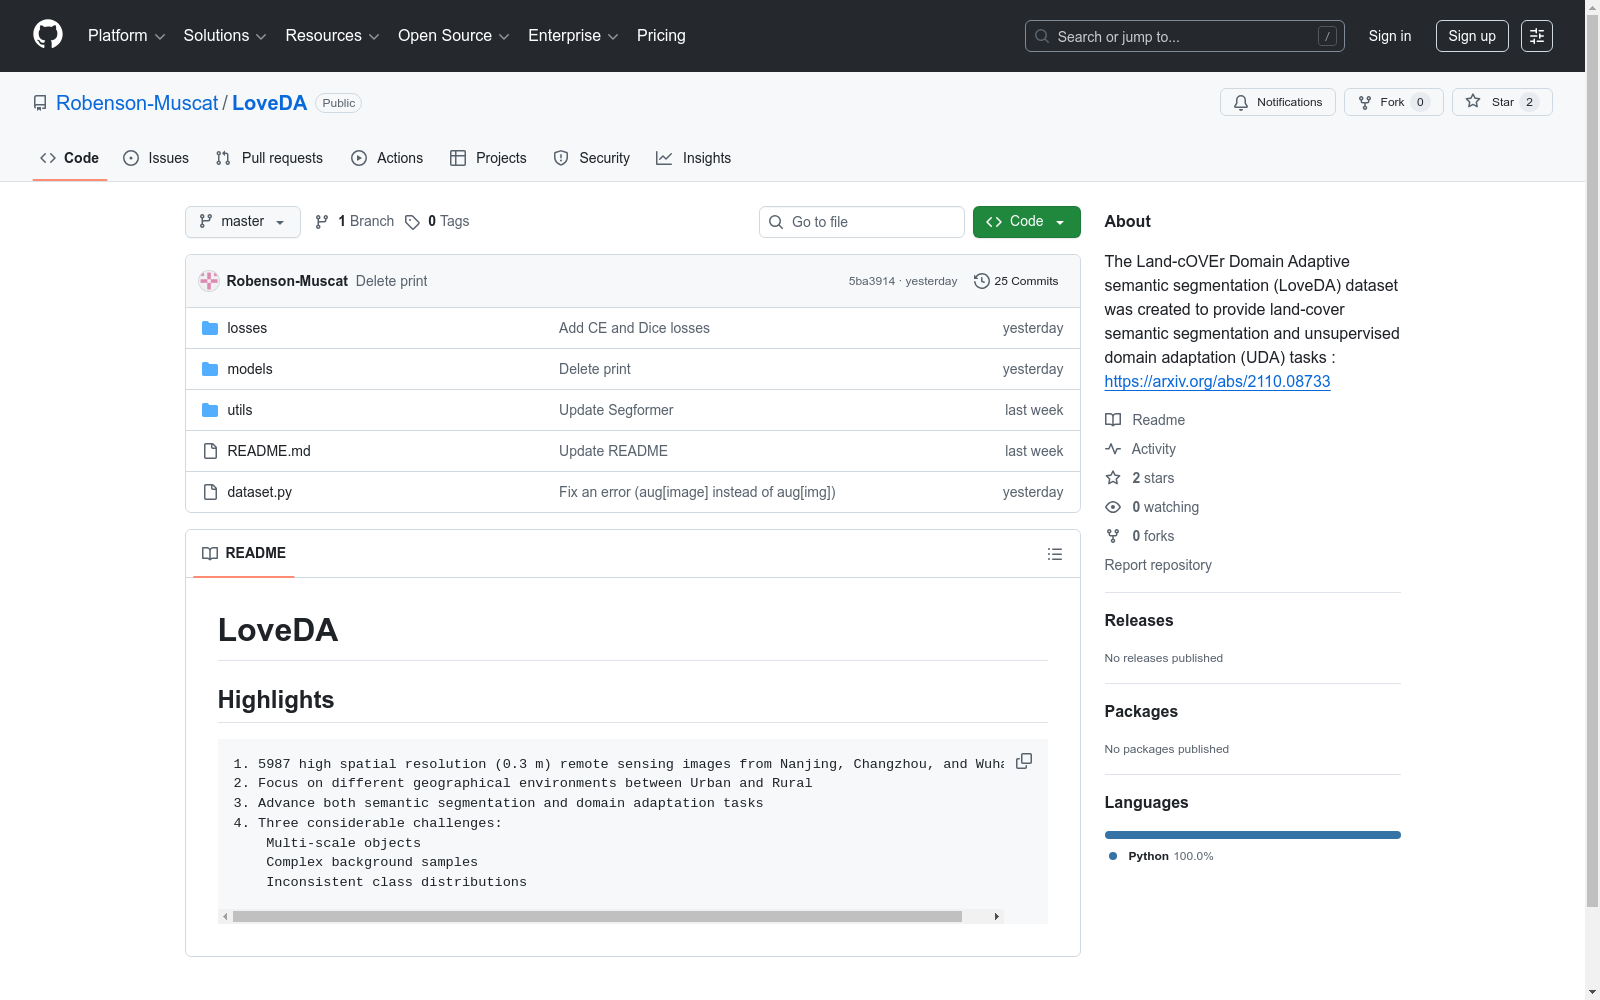Click the Star icon
This screenshot has height=1000, width=1600.
pyautogui.click(x=1473, y=101)
